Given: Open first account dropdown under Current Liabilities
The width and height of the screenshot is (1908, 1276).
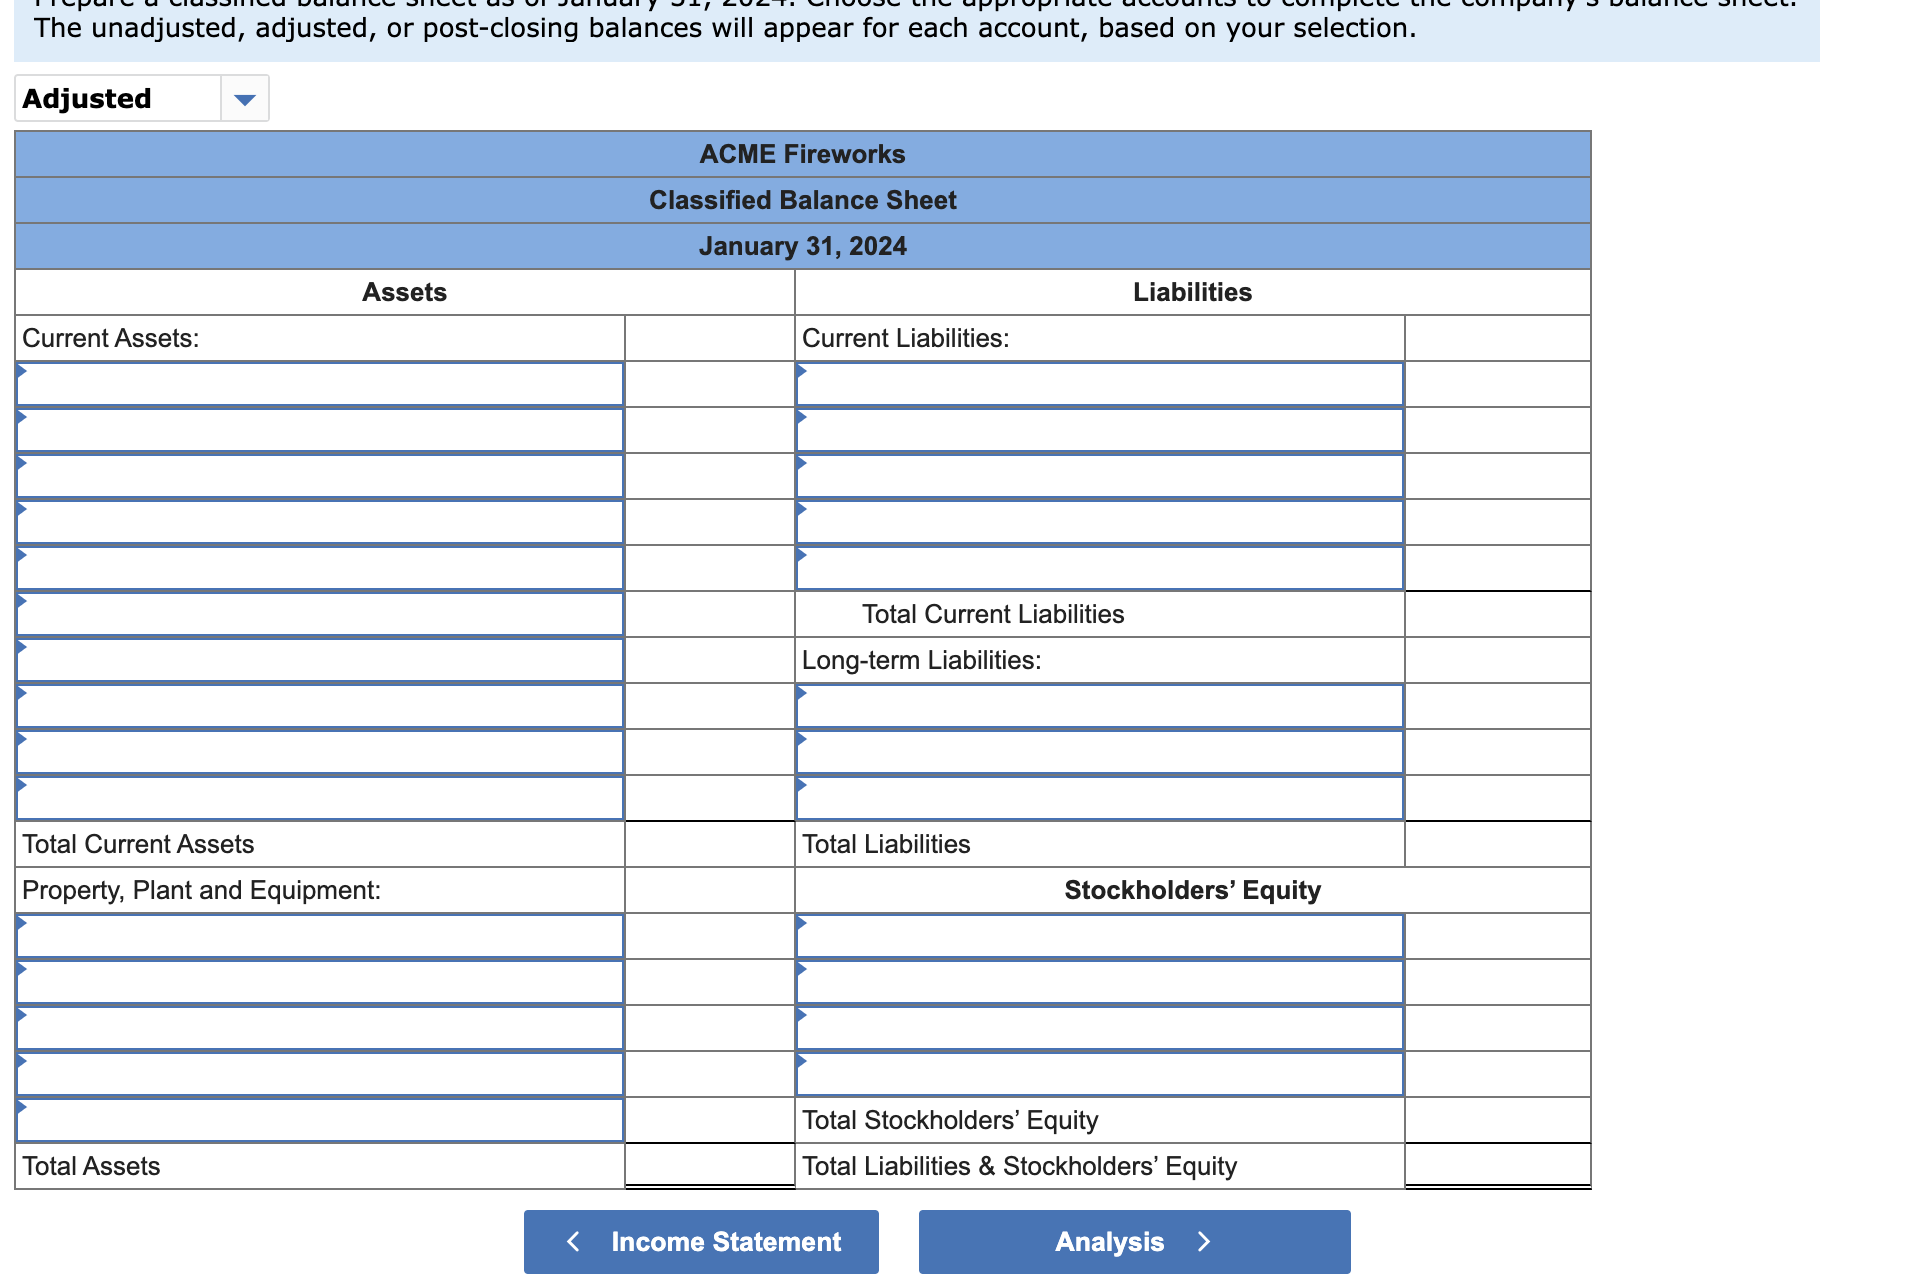Looking at the screenshot, I should pos(1100,384).
